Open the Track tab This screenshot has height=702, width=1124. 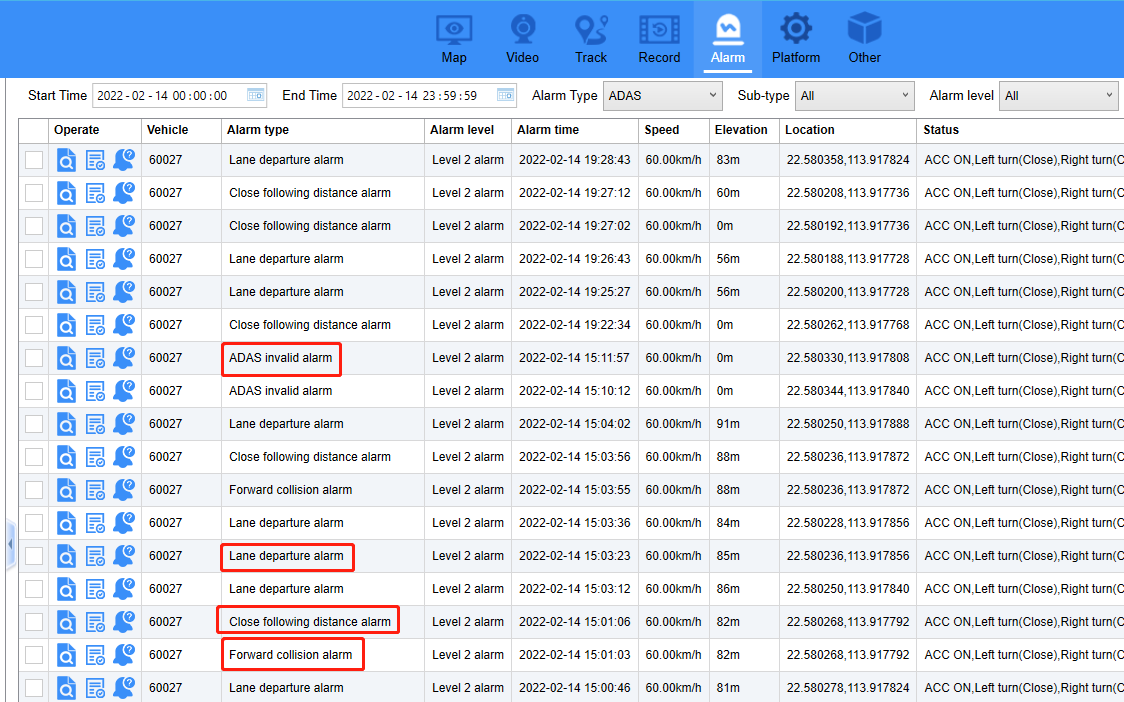591,39
